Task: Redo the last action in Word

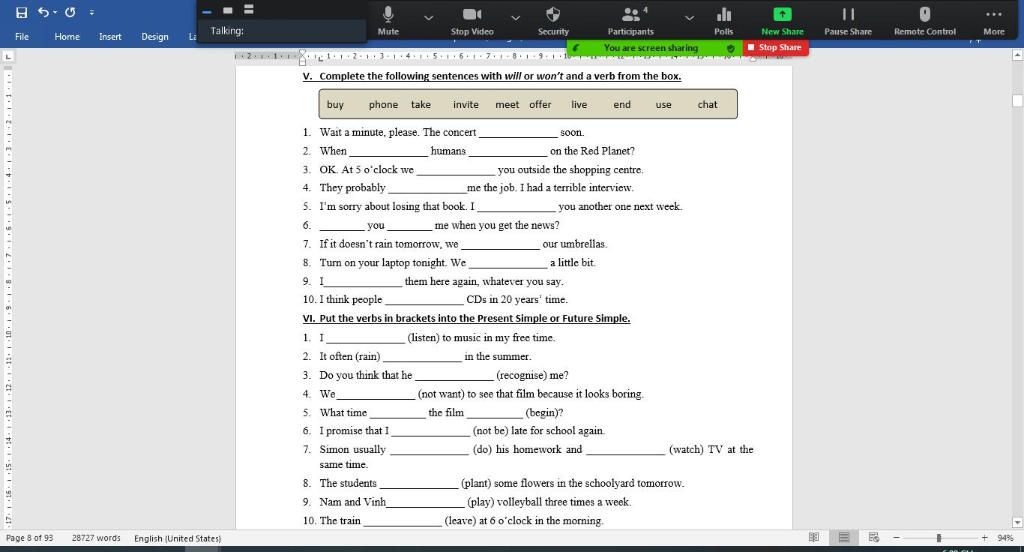Action: tap(70, 12)
